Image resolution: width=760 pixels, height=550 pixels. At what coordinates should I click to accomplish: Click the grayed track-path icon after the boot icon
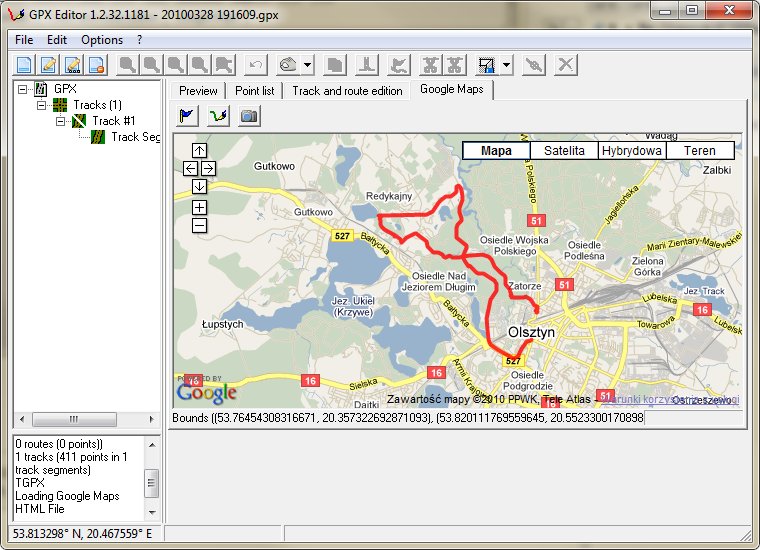(399, 64)
